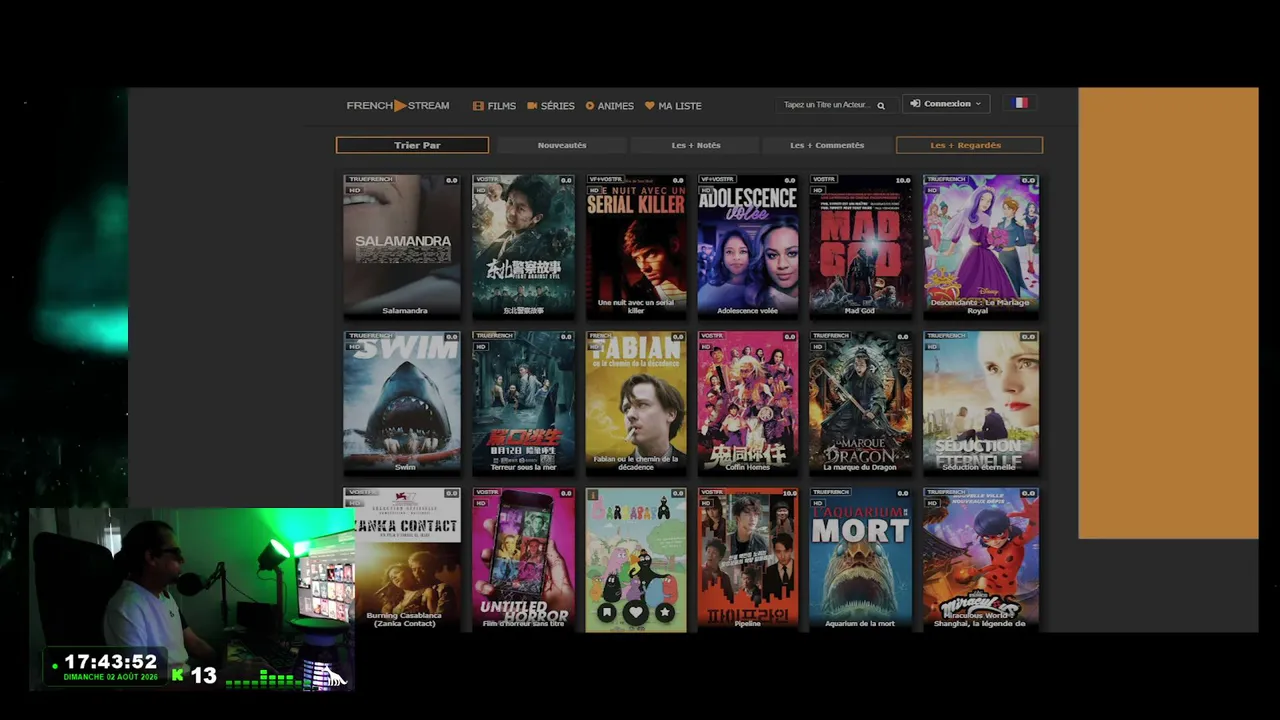Open the Films section
Image resolution: width=1280 pixels, height=720 pixels.
coord(494,106)
